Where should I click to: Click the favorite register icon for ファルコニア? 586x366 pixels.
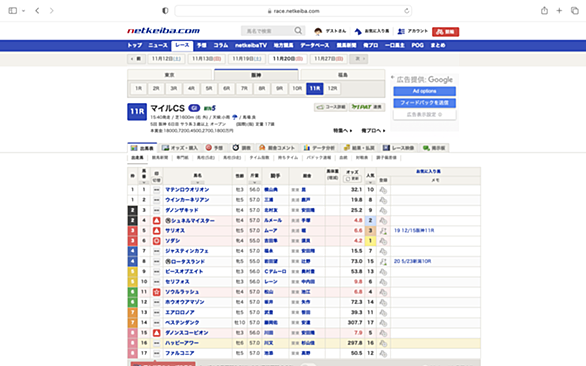tap(383, 353)
